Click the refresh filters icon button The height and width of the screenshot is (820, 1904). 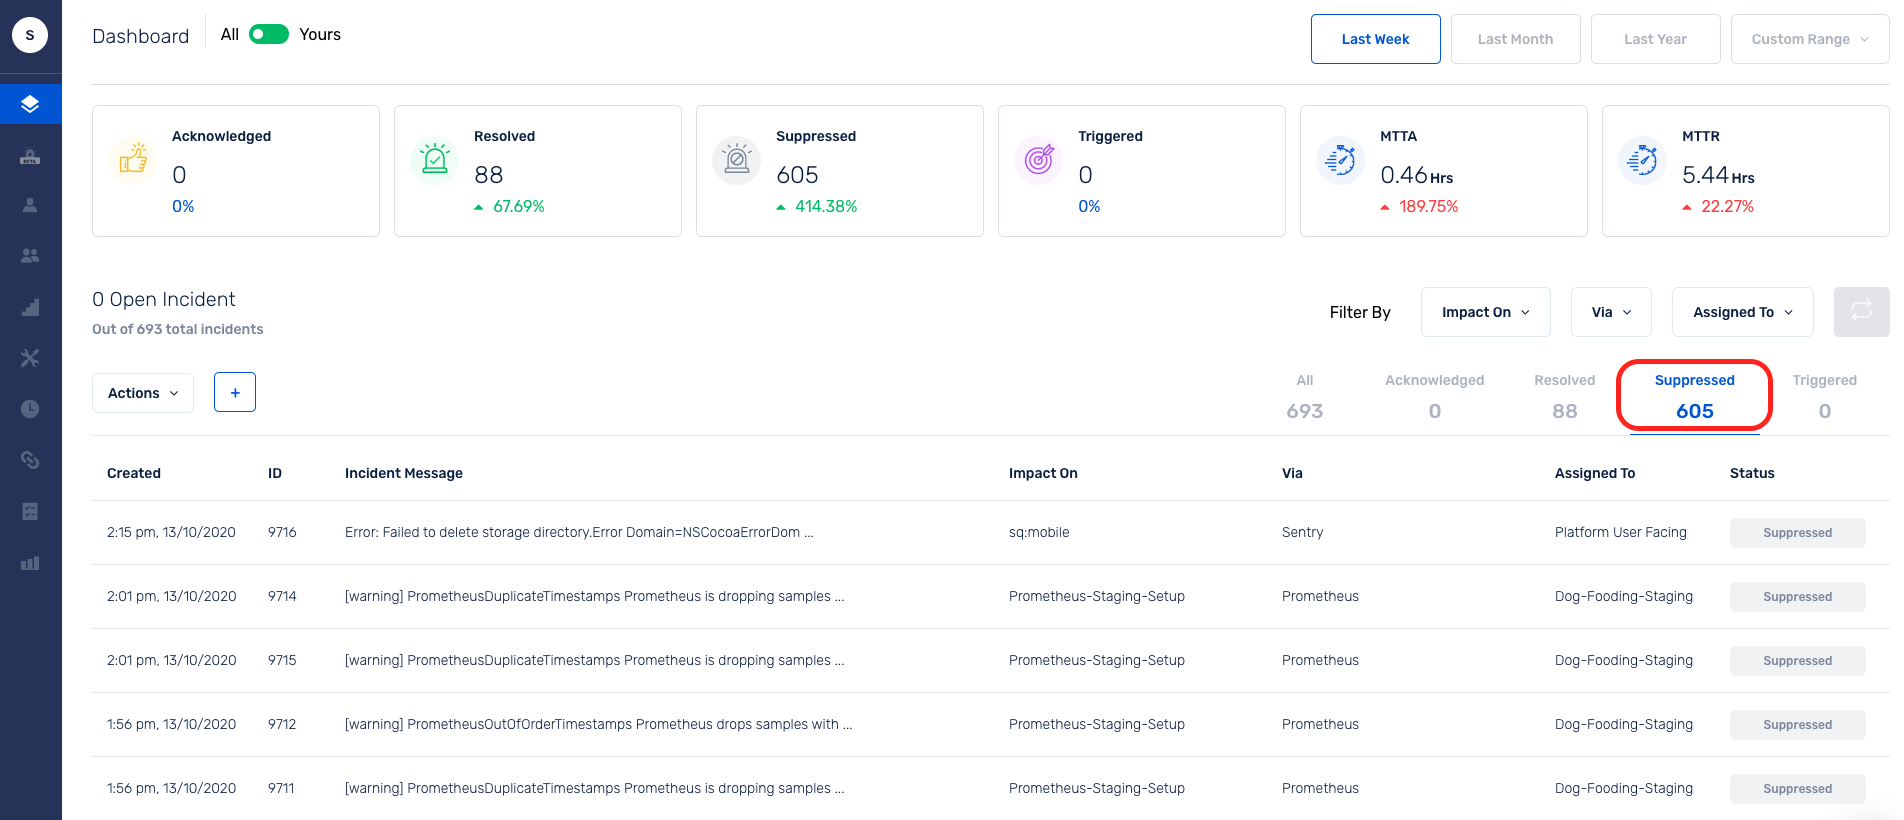pos(1862,312)
